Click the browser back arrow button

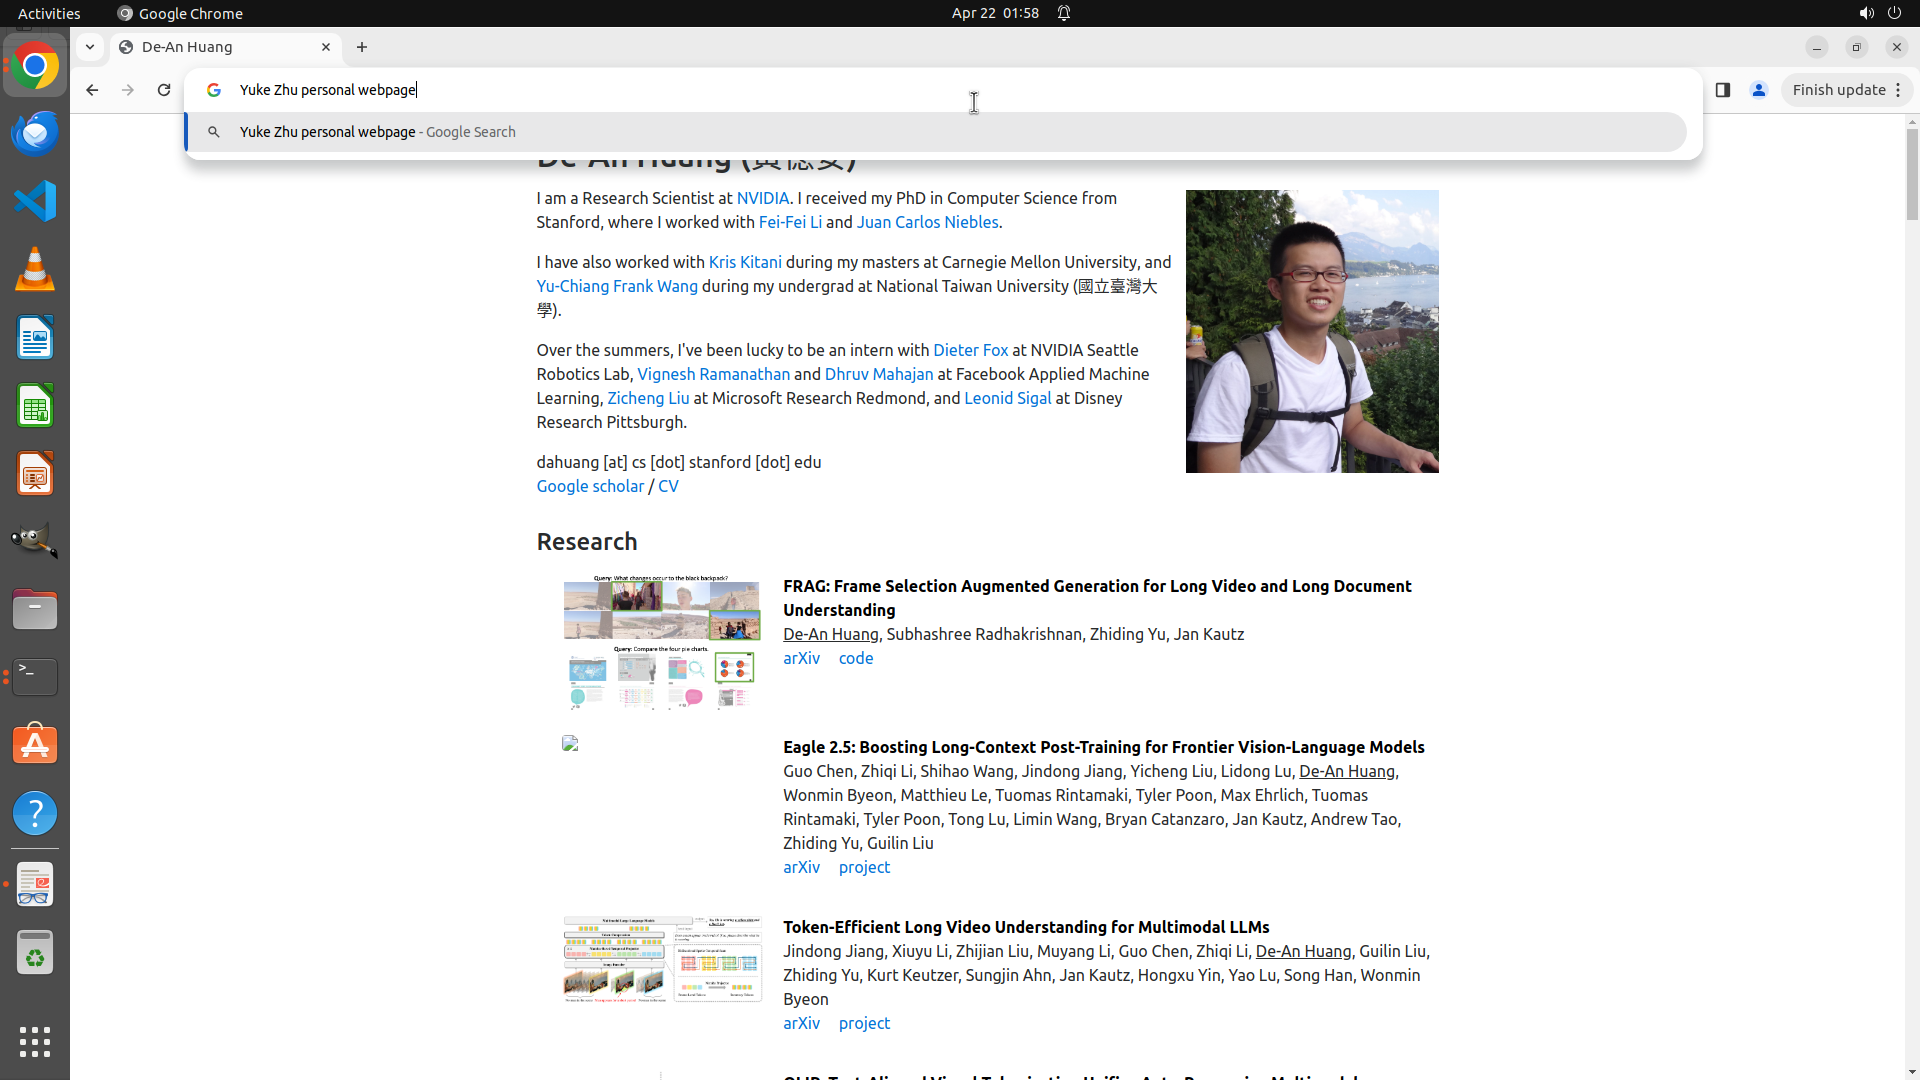92,90
